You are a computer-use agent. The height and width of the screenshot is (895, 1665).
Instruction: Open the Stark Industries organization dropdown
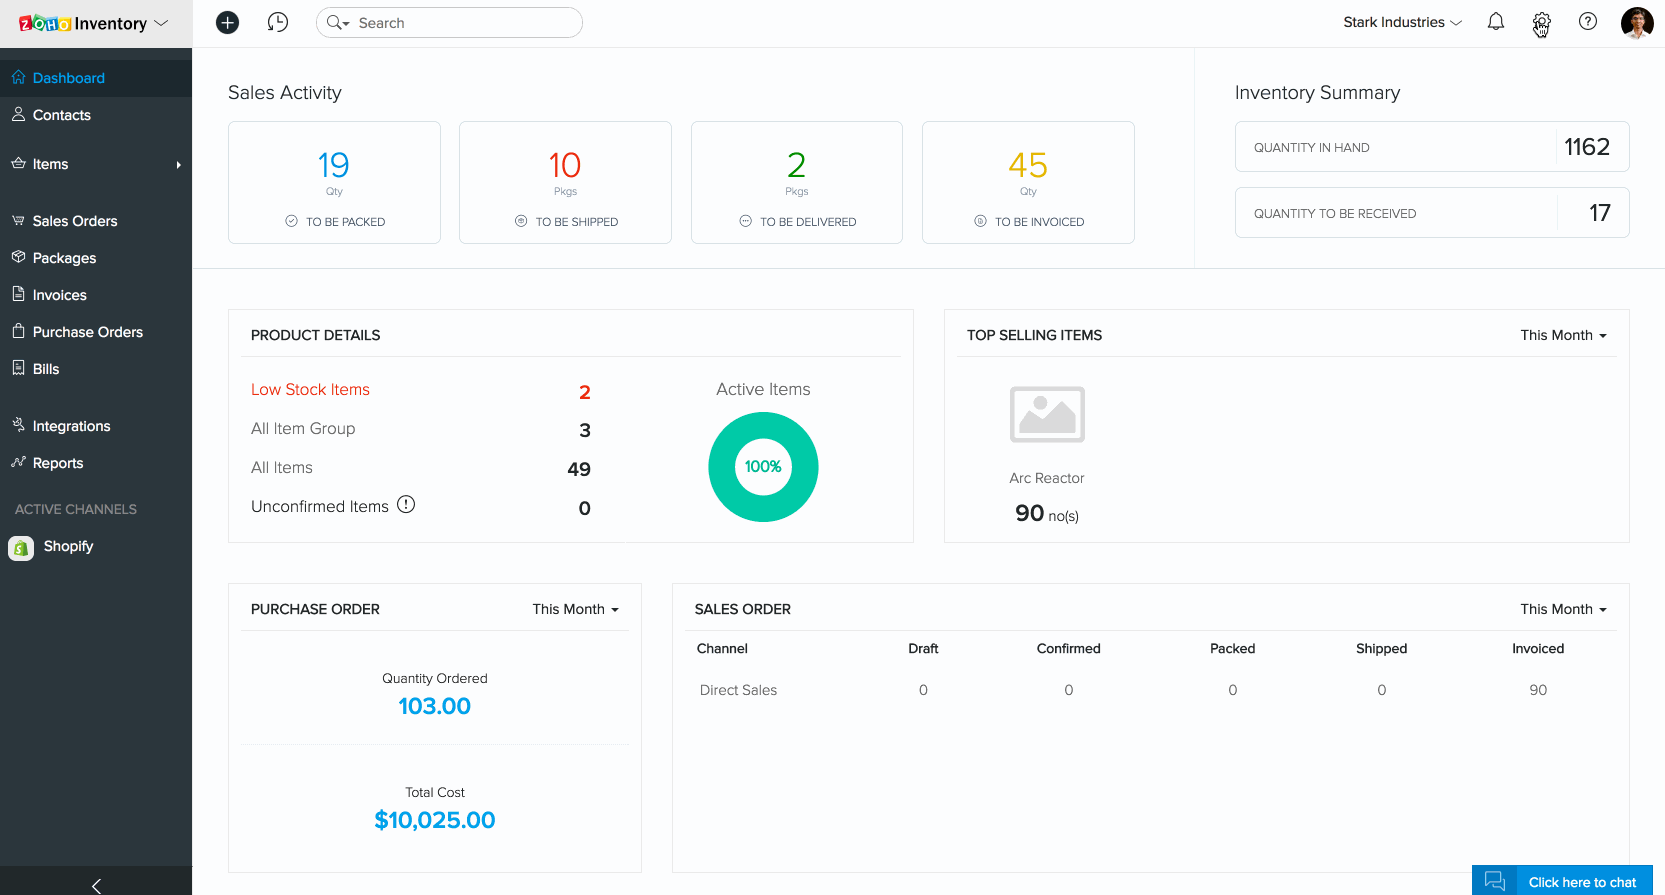(x=1402, y=22)
